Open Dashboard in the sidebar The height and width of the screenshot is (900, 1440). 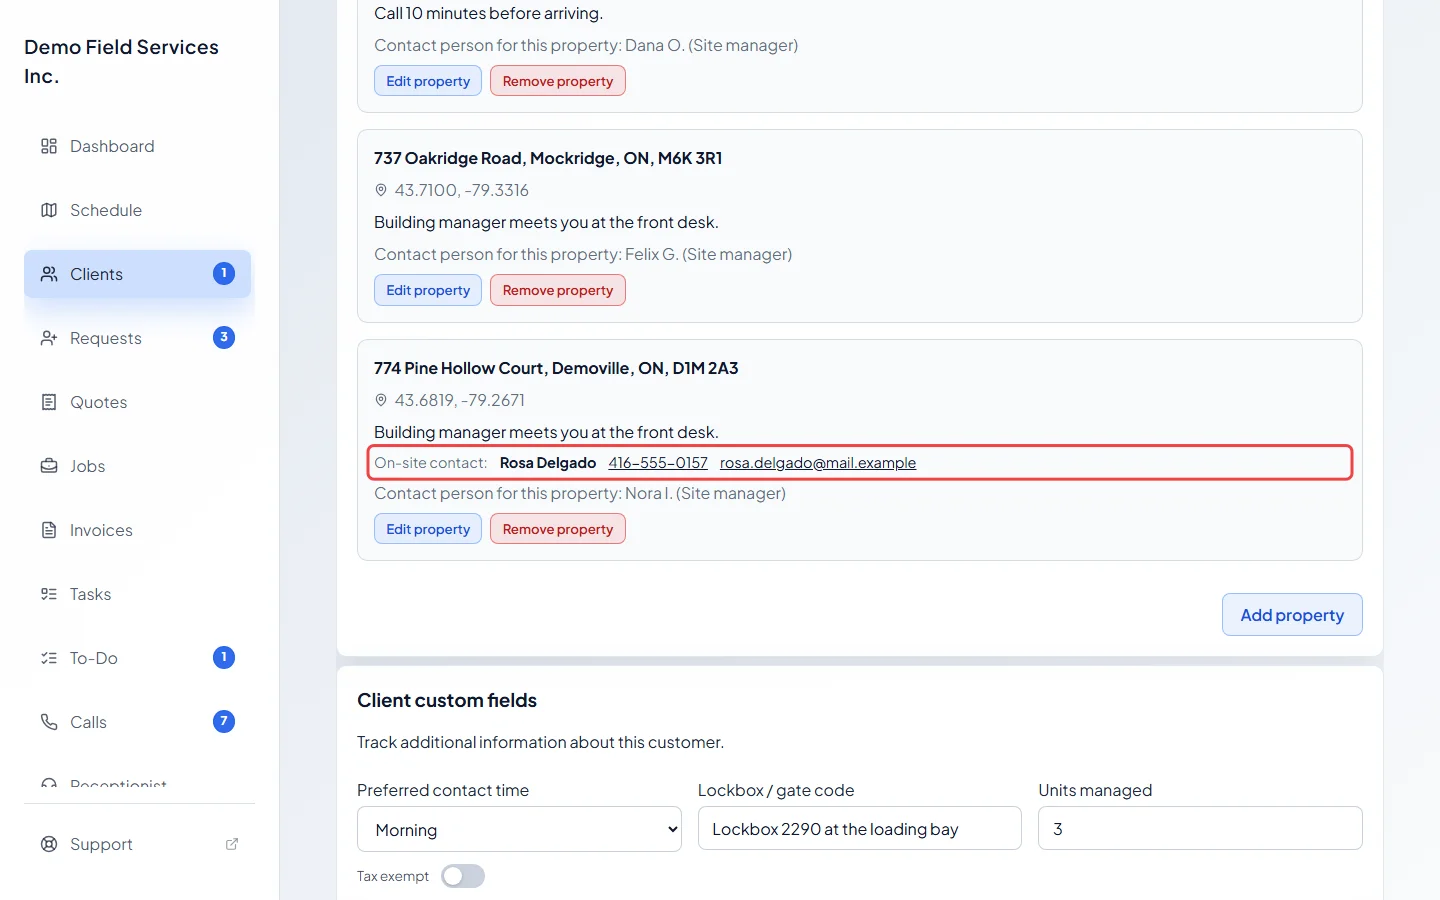click(138, 146)
